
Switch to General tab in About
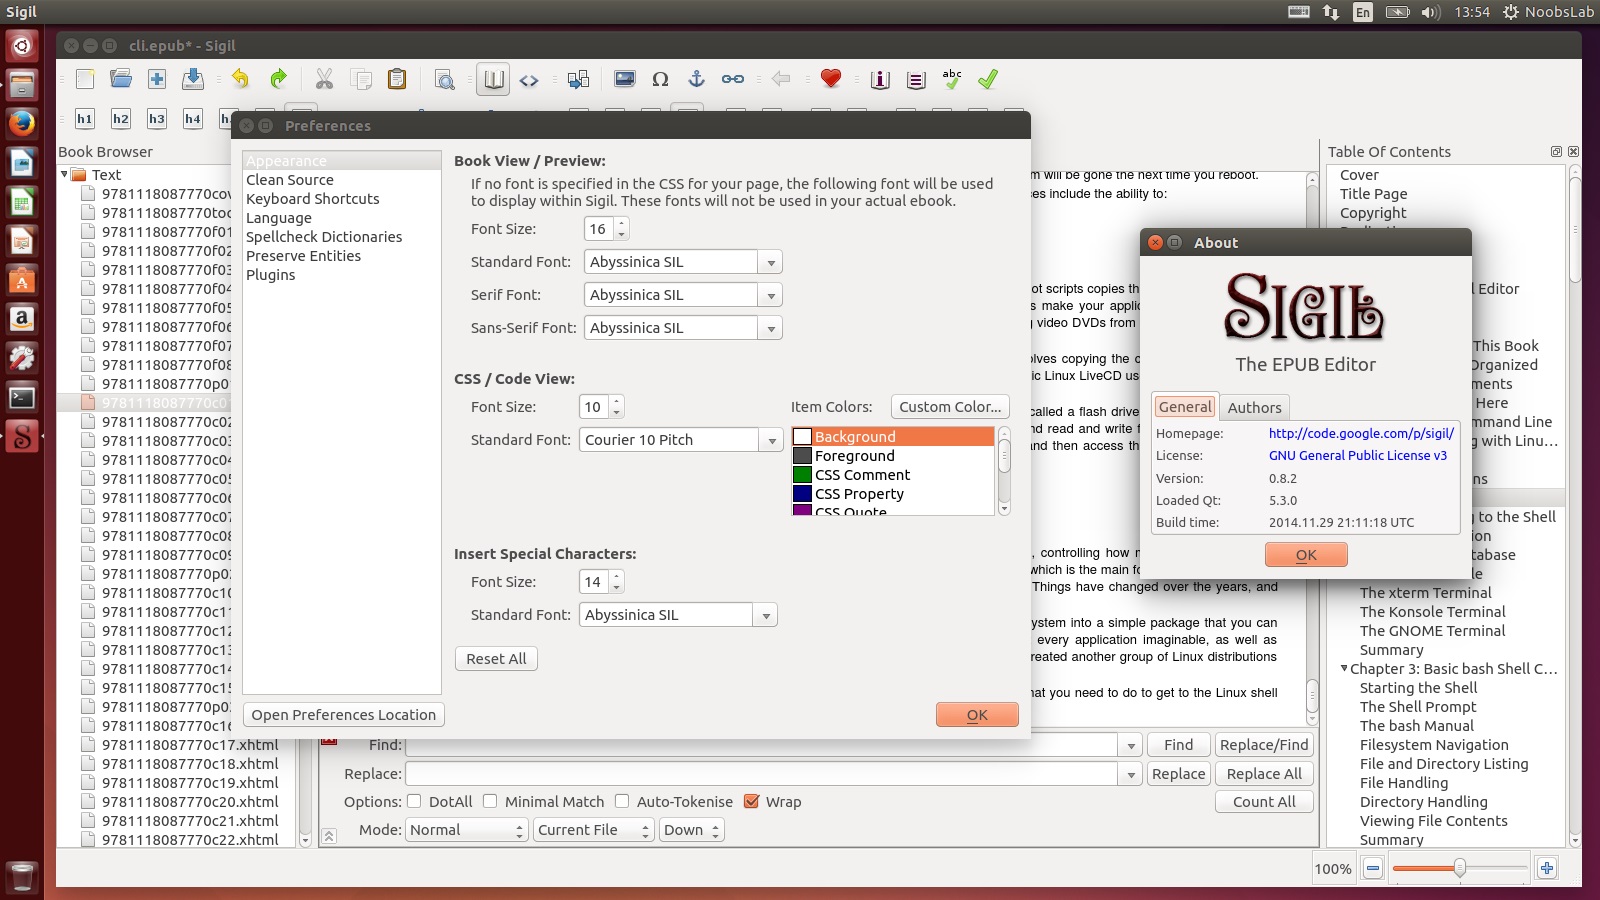(1185, 407)
